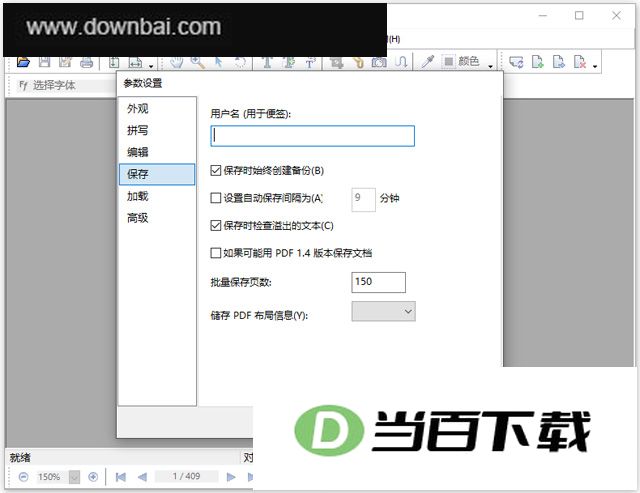Select the 拼写 settings category
Image resolution: width=640 pixels, height=493 pixels.
click(x=157, y=131)
